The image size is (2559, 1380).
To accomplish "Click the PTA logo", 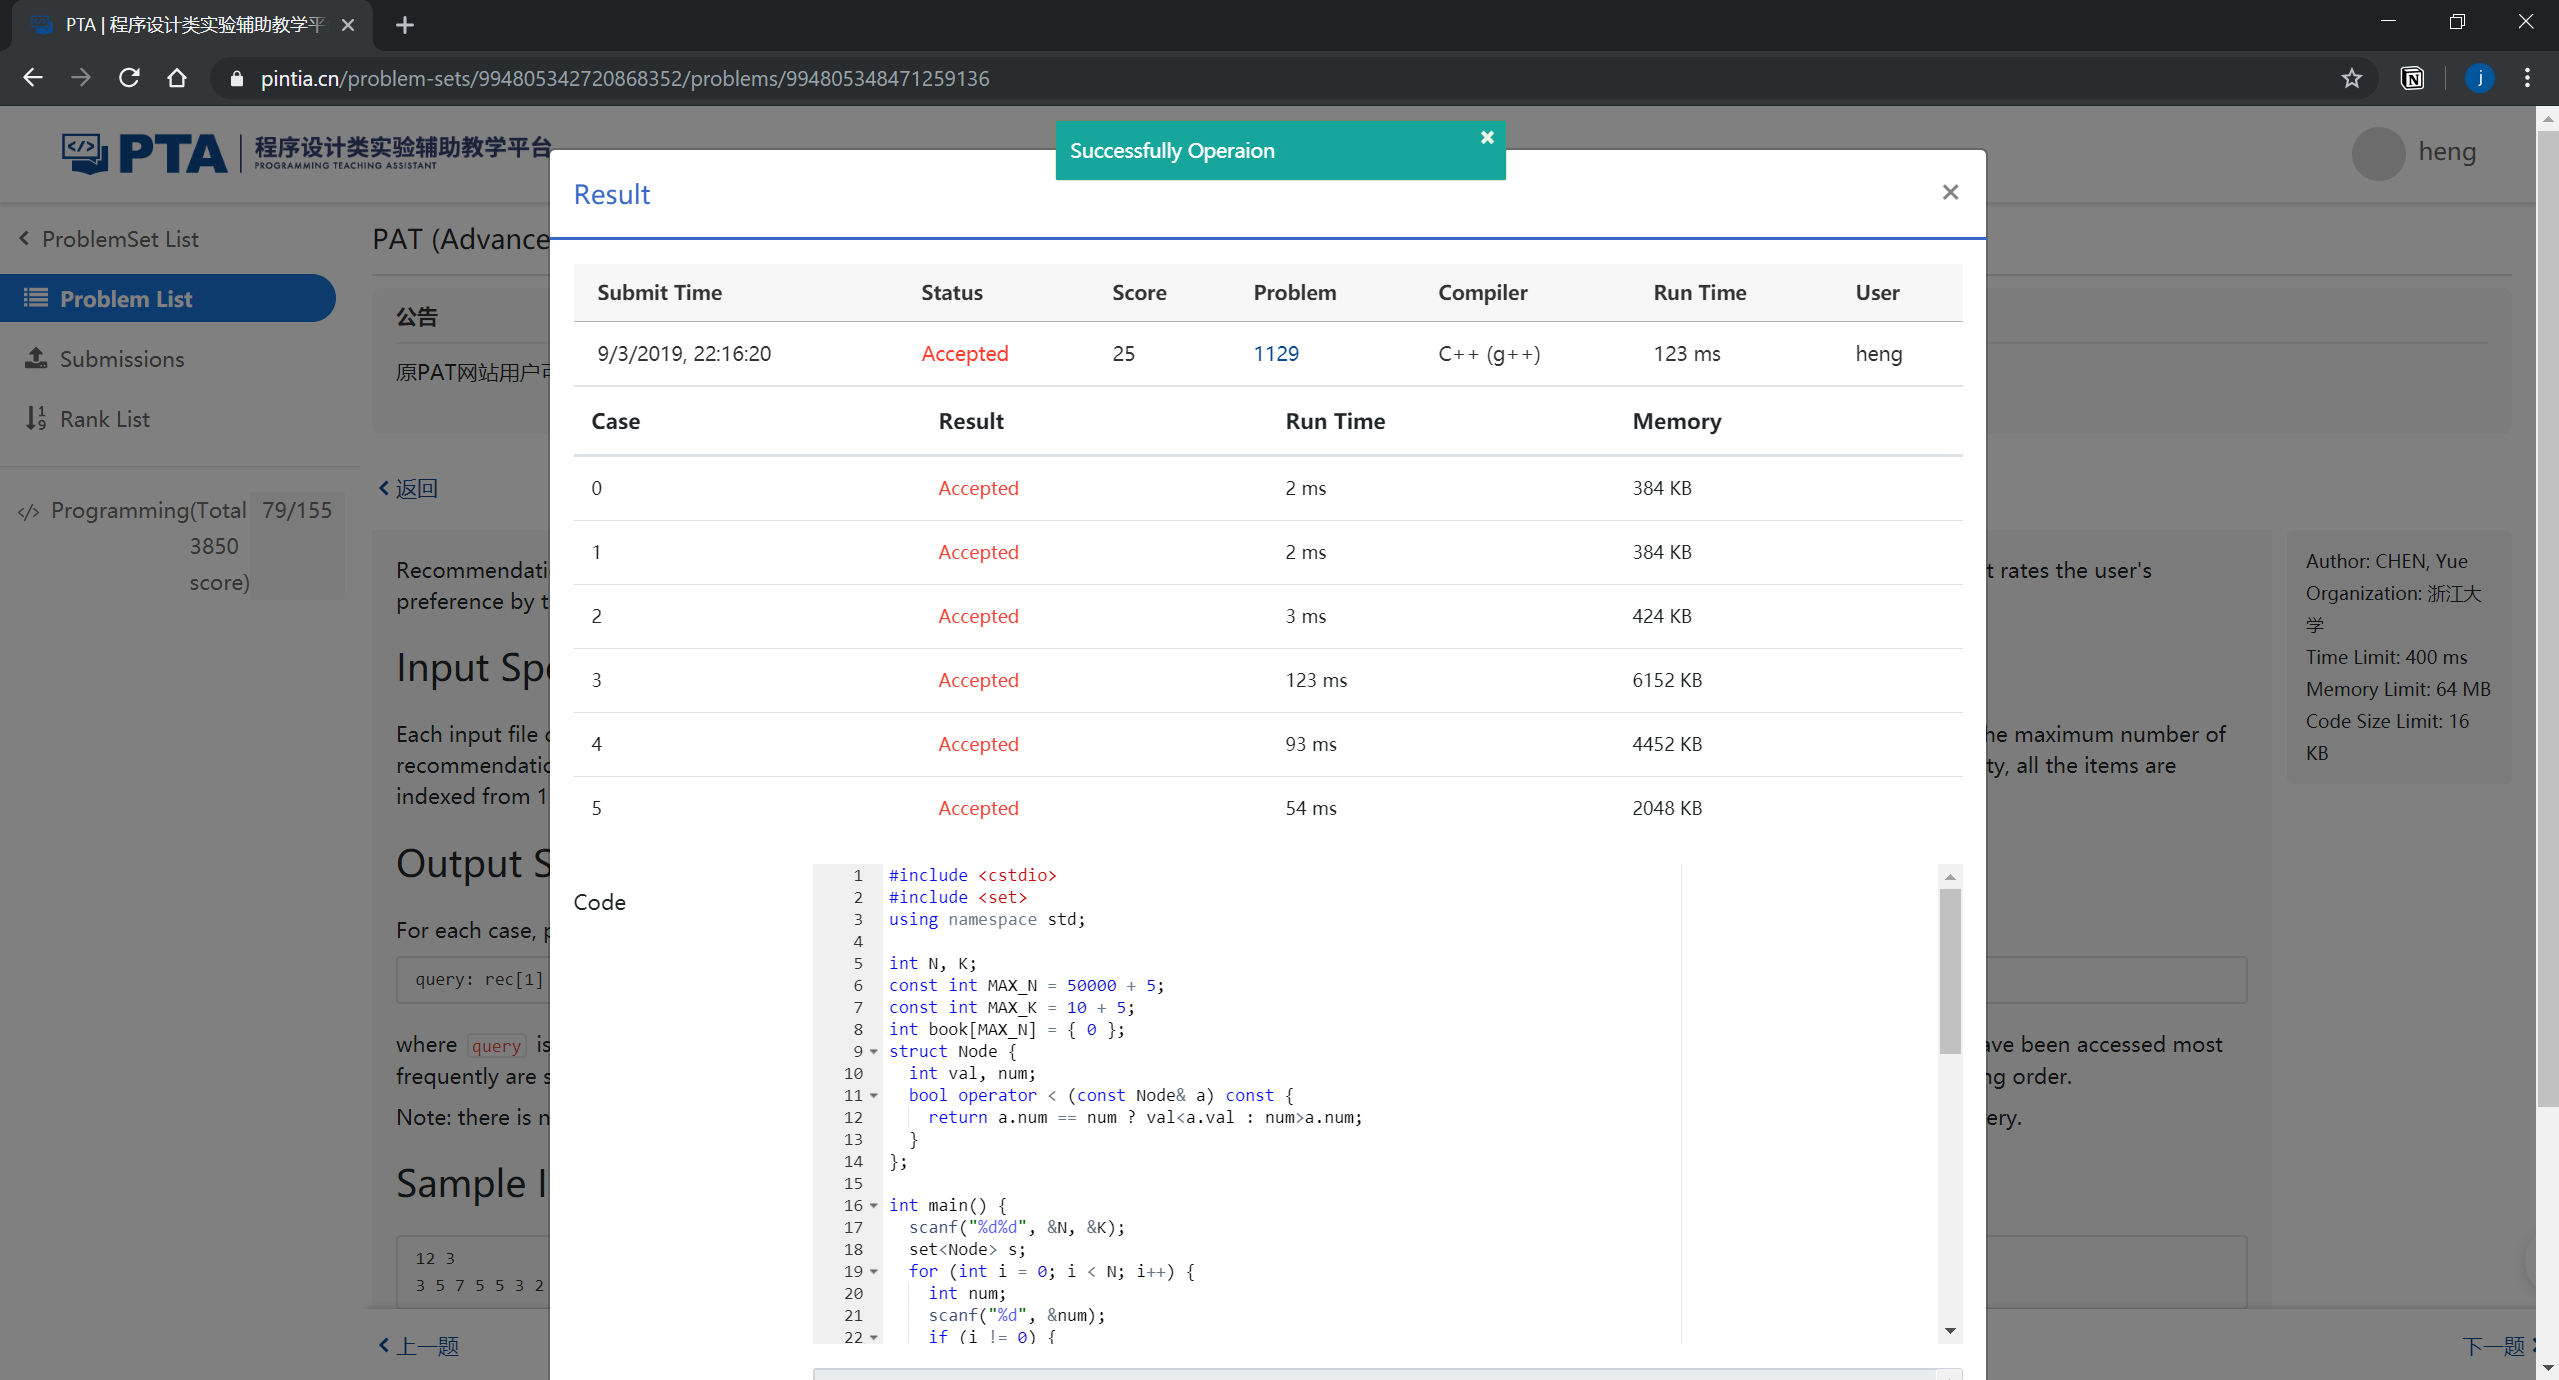I will pos(305,152).
